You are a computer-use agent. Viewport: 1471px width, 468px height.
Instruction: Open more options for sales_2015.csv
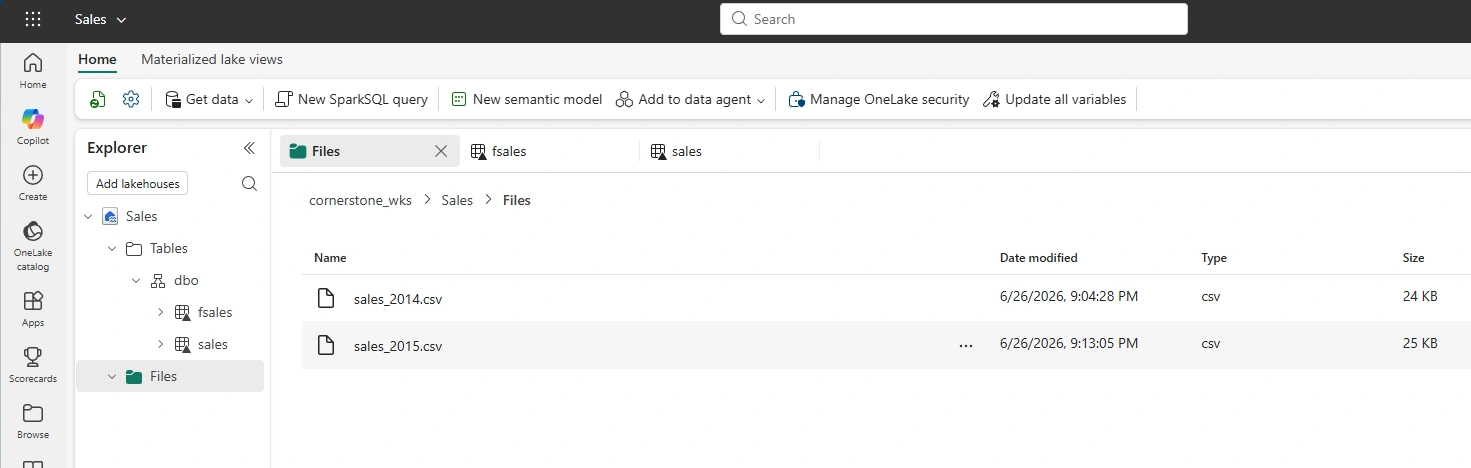pyautogui.click(x=965, y=345)
